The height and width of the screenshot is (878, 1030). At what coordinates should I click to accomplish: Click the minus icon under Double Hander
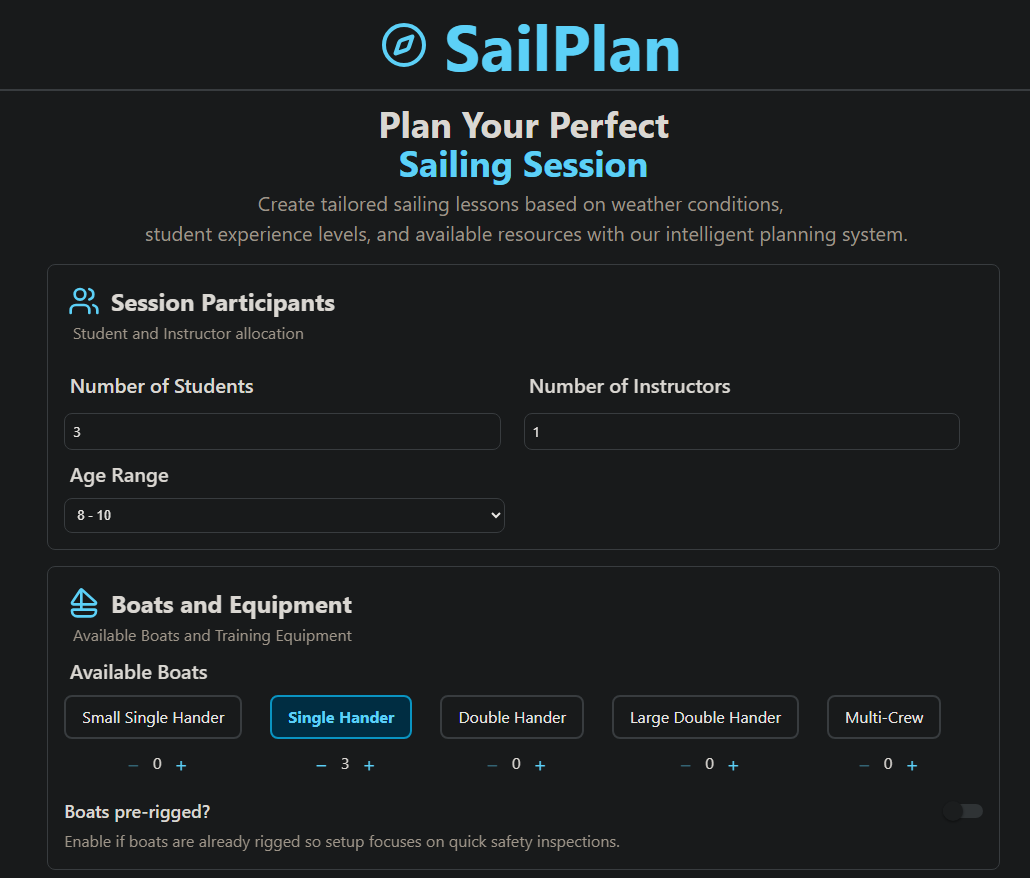click(x=492, y=764)
